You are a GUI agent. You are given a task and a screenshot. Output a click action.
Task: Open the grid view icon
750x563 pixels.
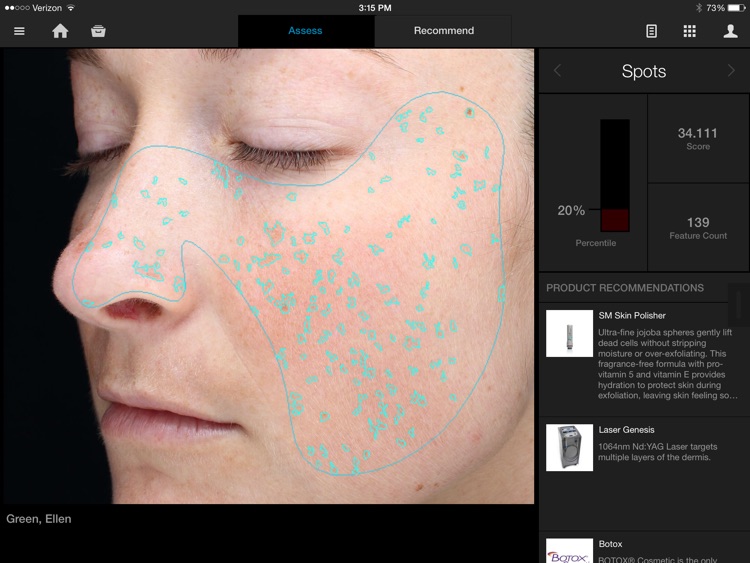click(x=689, y=31)
